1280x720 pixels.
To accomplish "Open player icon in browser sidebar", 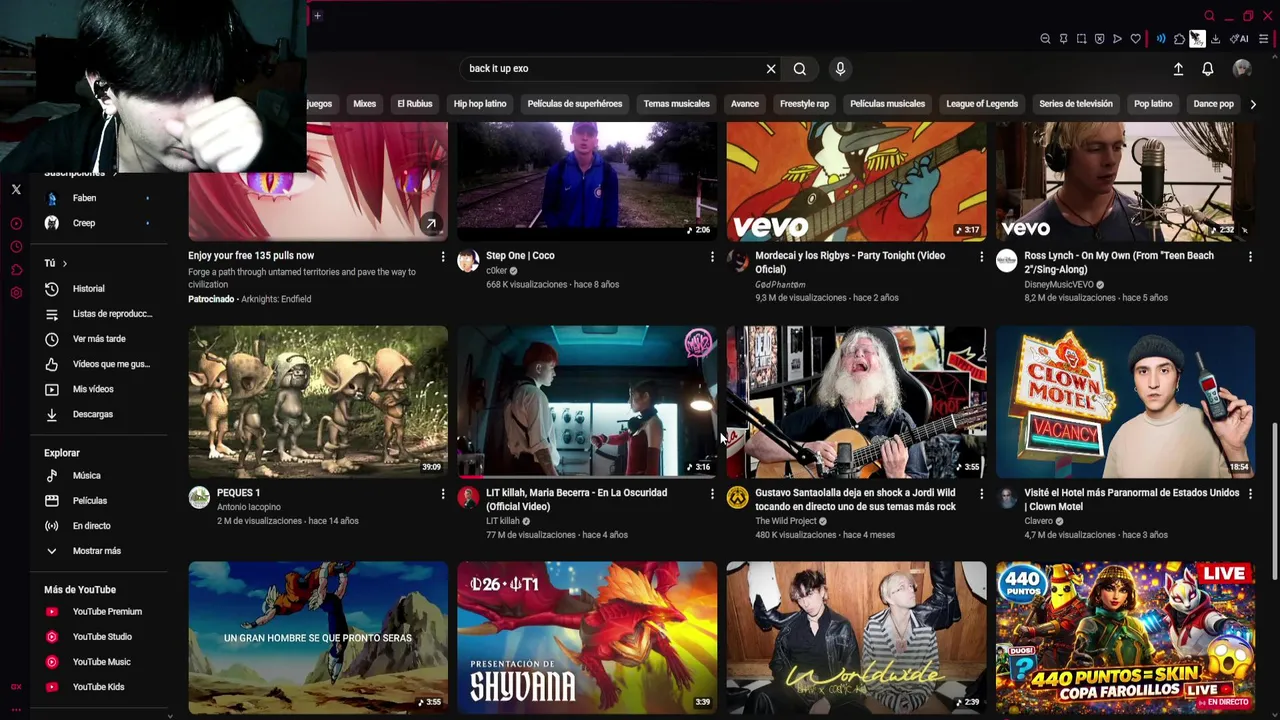I will tap(16, 223).
